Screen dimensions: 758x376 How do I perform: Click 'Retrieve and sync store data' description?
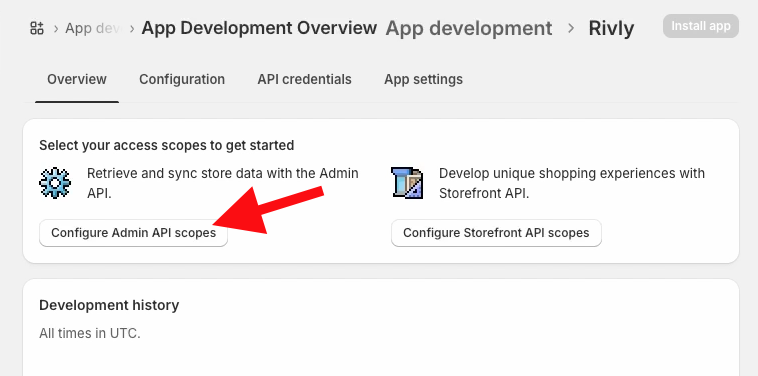[x=223, y=183]
